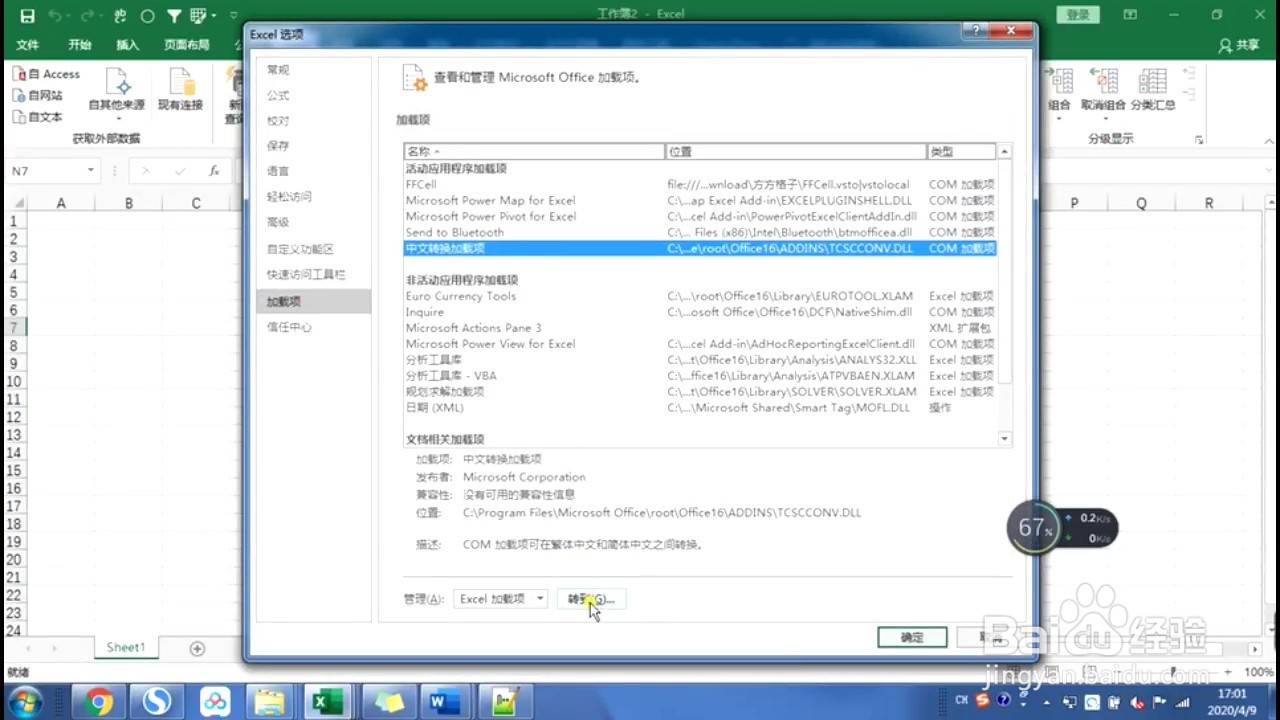1280x720 pixels.
Task: Open the Name Box dropdown showing N7
Action: pos(91,171)
